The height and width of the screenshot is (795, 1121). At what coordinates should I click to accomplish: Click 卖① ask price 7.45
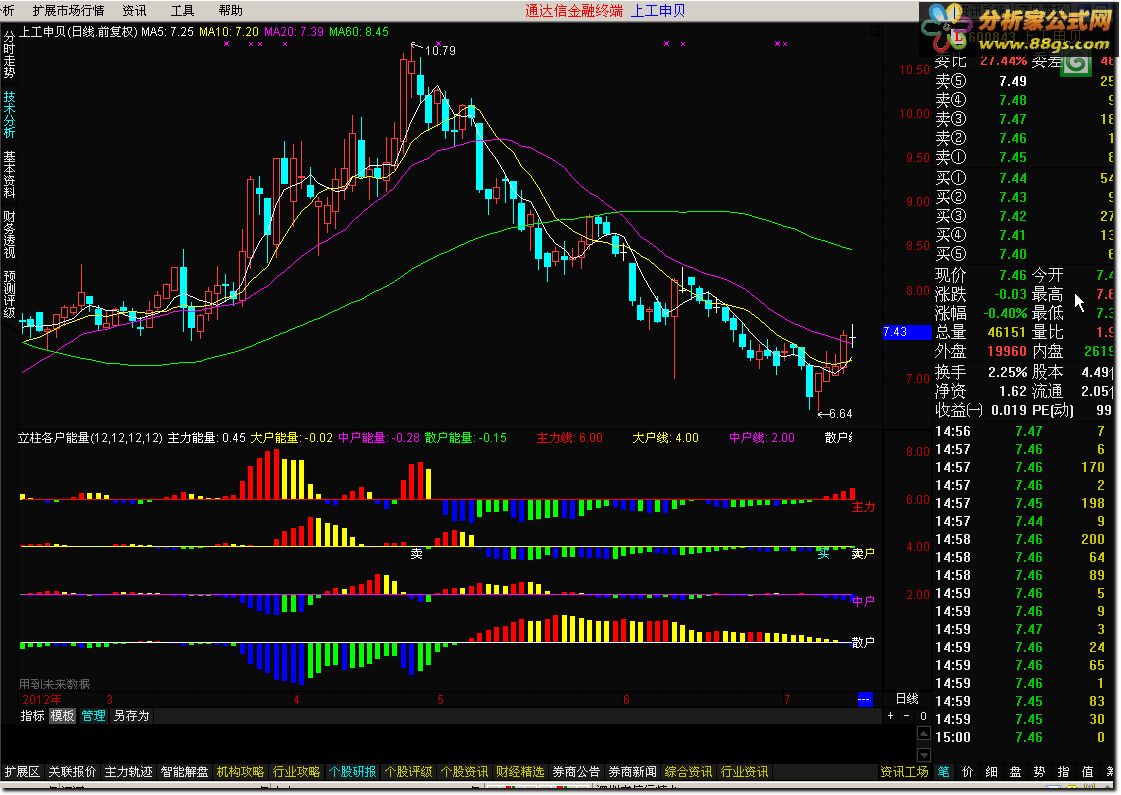click(1013, 157)
